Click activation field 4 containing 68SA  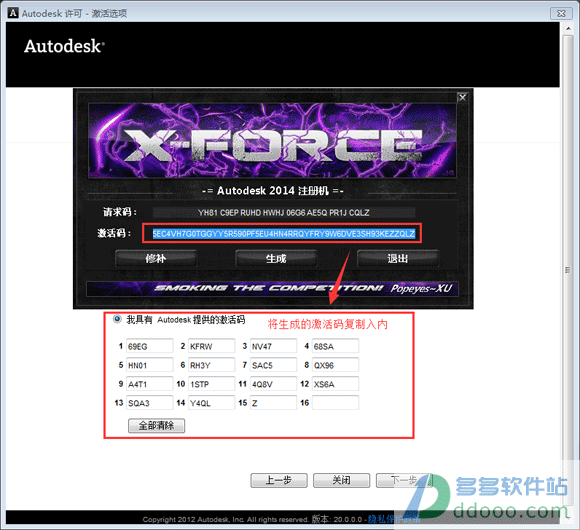click(x=335, y=346)
